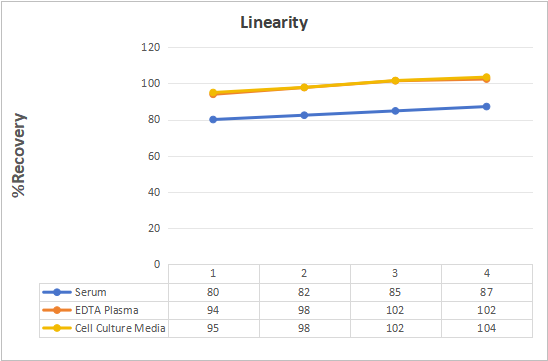
Task: Click category header 2 in data table
Action: click(x=305, y=274)
